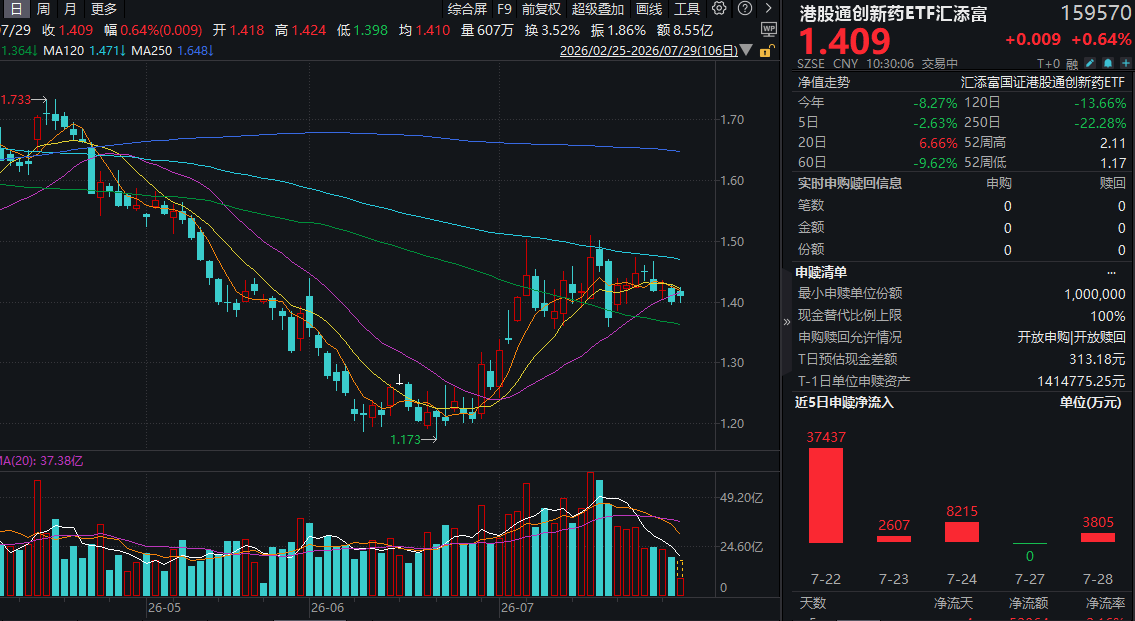Open the 更多 period options

coord(104,9)
